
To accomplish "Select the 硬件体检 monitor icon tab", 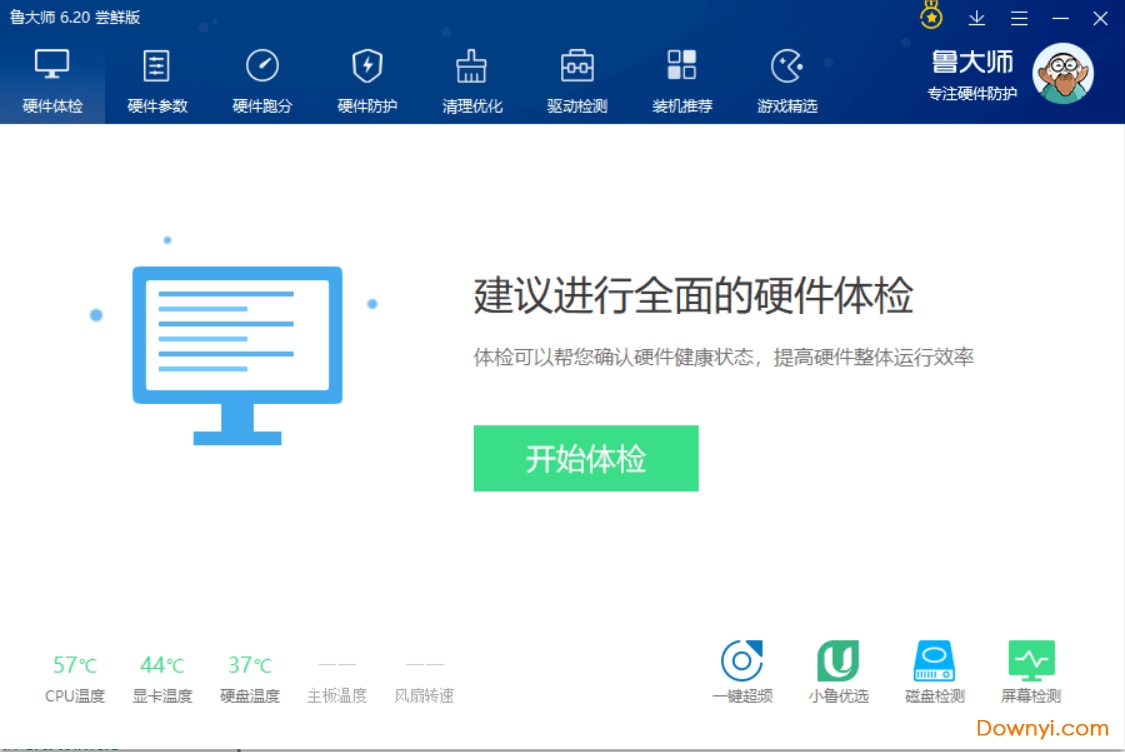I will (52, 80).
